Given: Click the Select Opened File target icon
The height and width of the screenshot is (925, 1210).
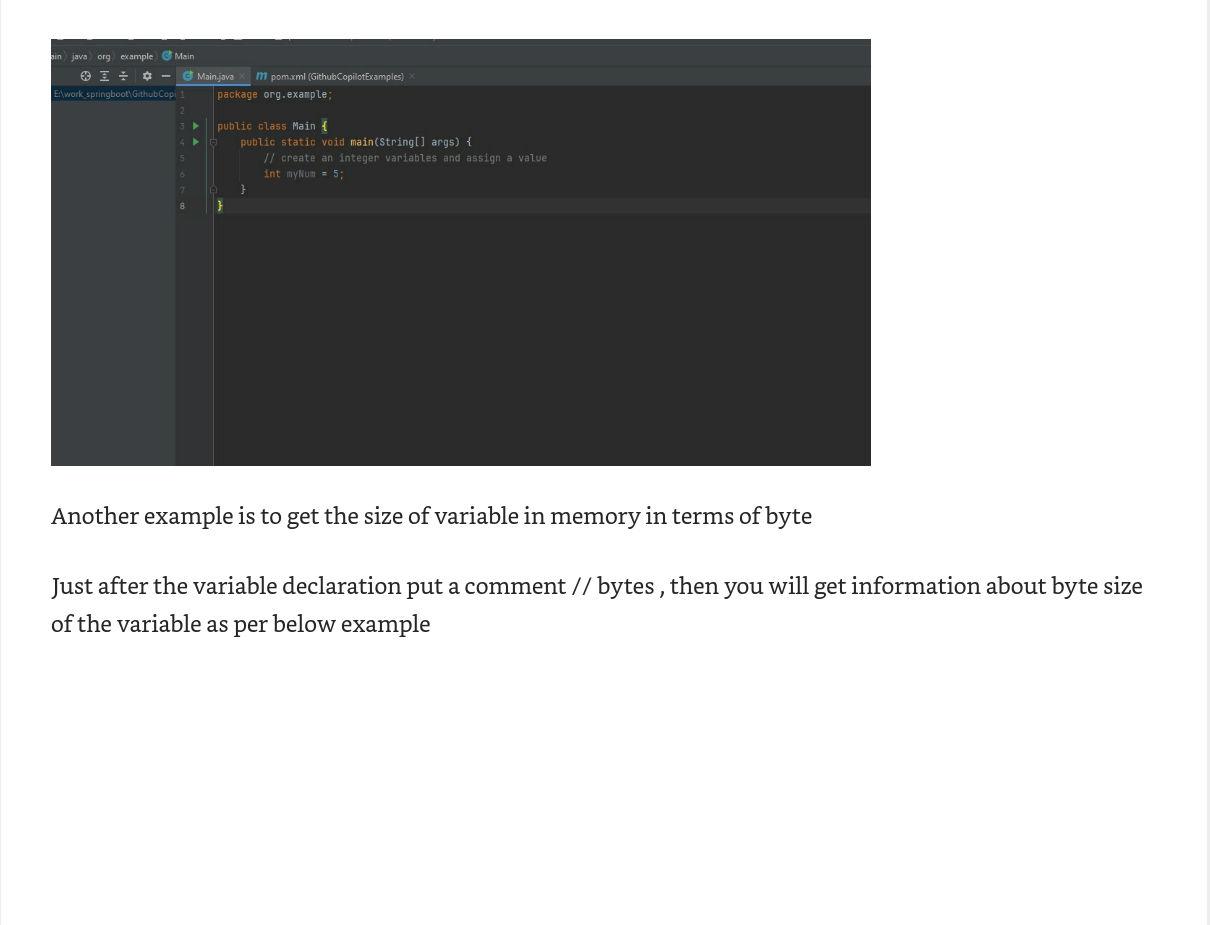Looking at the screenshot, I should click(86, 76).
